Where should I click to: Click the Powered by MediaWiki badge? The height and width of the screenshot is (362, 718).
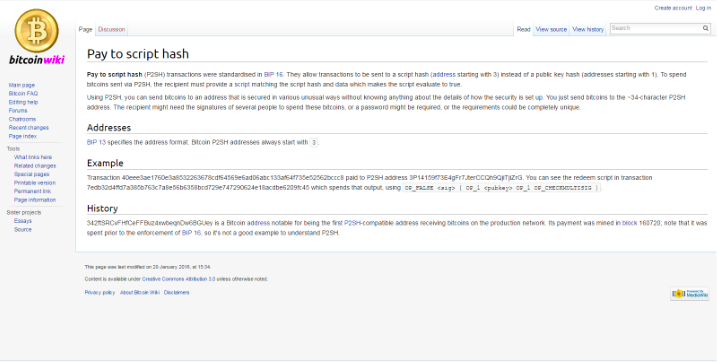coord(690,294)
